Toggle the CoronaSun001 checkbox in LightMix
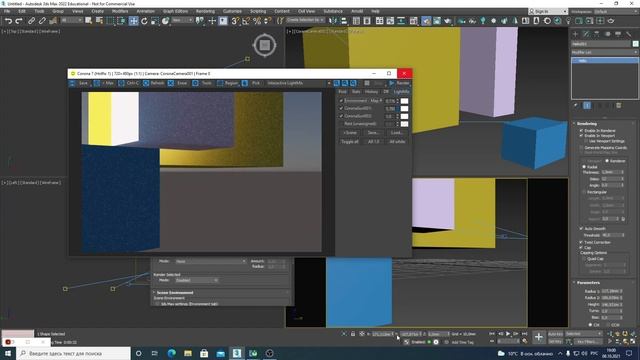This screenshot has height=360, width=640. click(x=341, y=108)
